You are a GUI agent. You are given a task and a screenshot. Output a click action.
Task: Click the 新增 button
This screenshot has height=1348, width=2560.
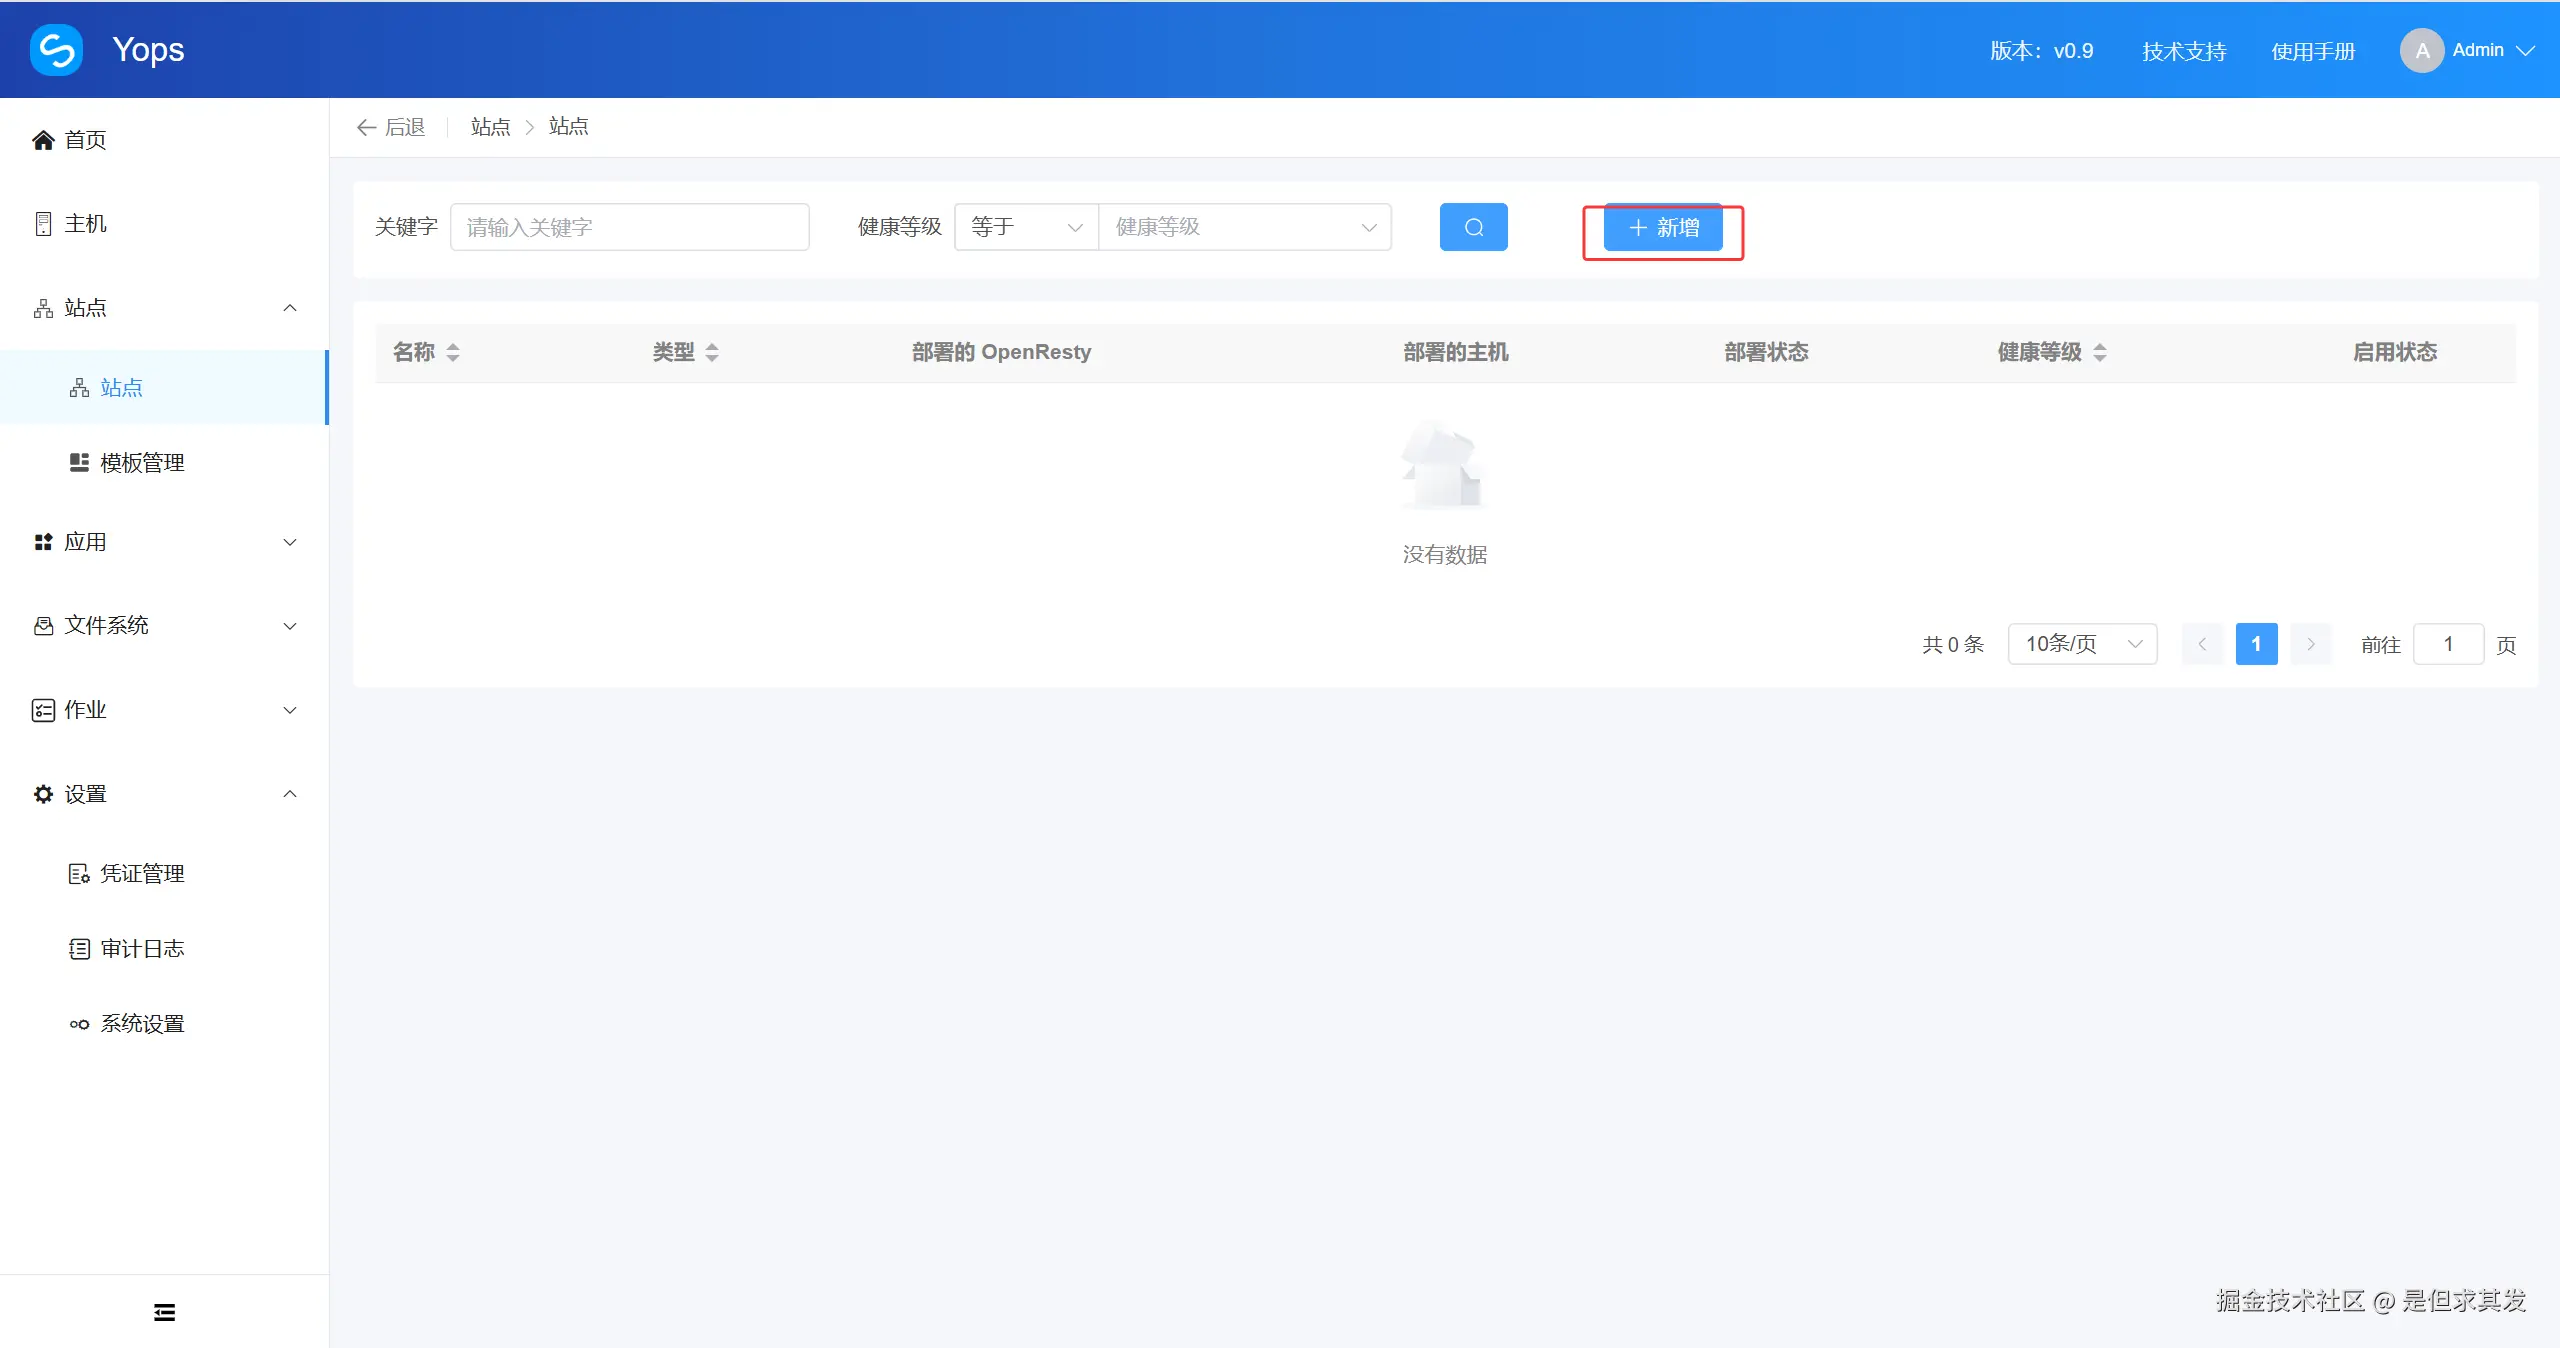pos(1663,228)
